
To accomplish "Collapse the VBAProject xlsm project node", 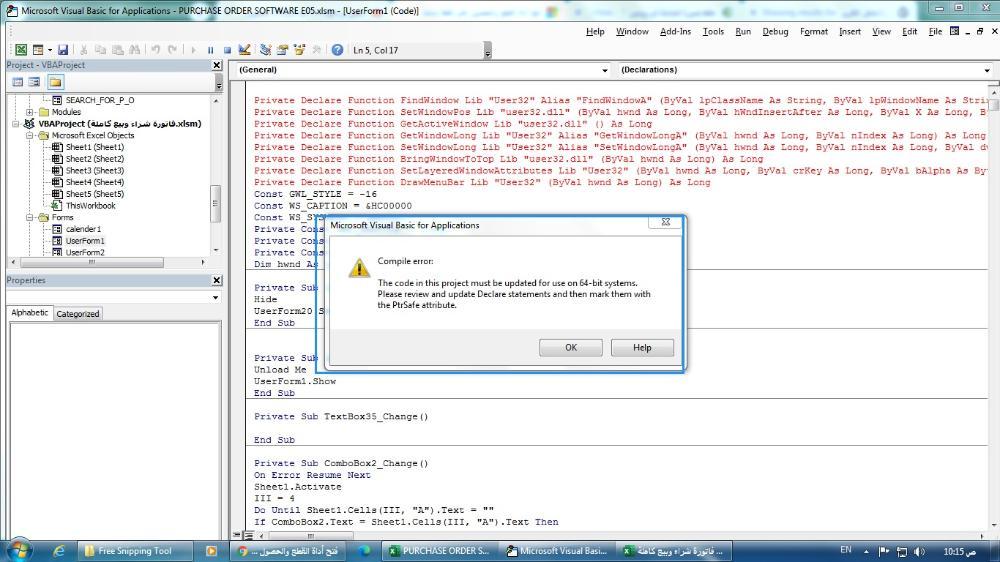I will [x=16, y=124].
